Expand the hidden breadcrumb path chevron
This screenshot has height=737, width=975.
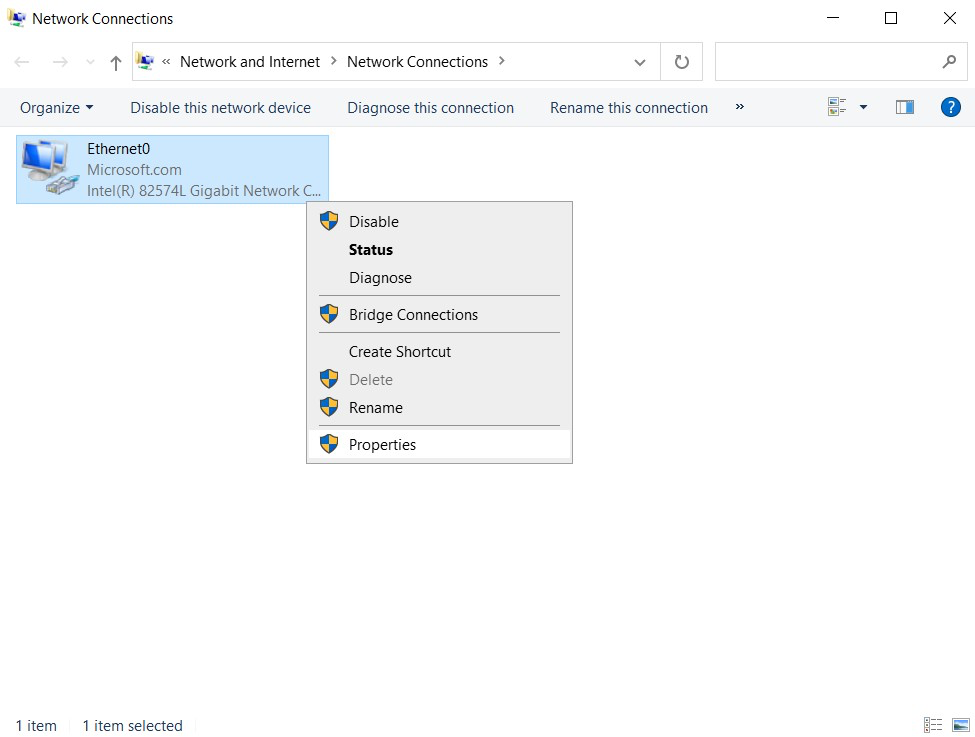click(166, 61)
